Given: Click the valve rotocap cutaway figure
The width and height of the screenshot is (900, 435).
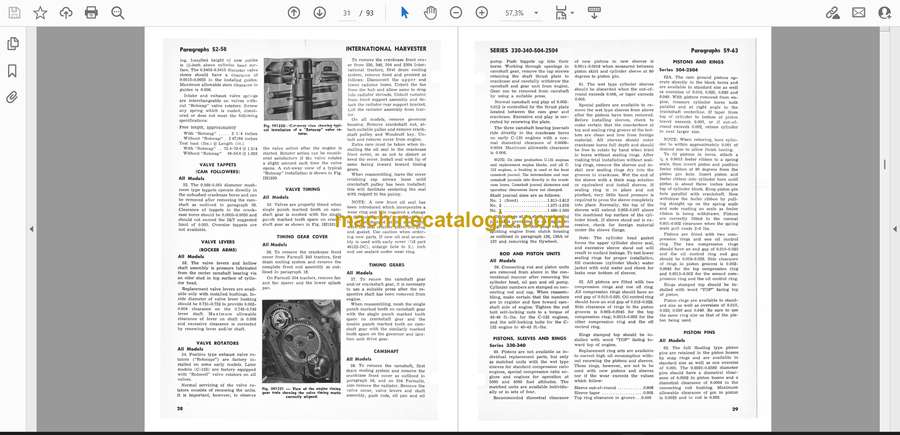Looking at the screenshot, I should [302, 89].
